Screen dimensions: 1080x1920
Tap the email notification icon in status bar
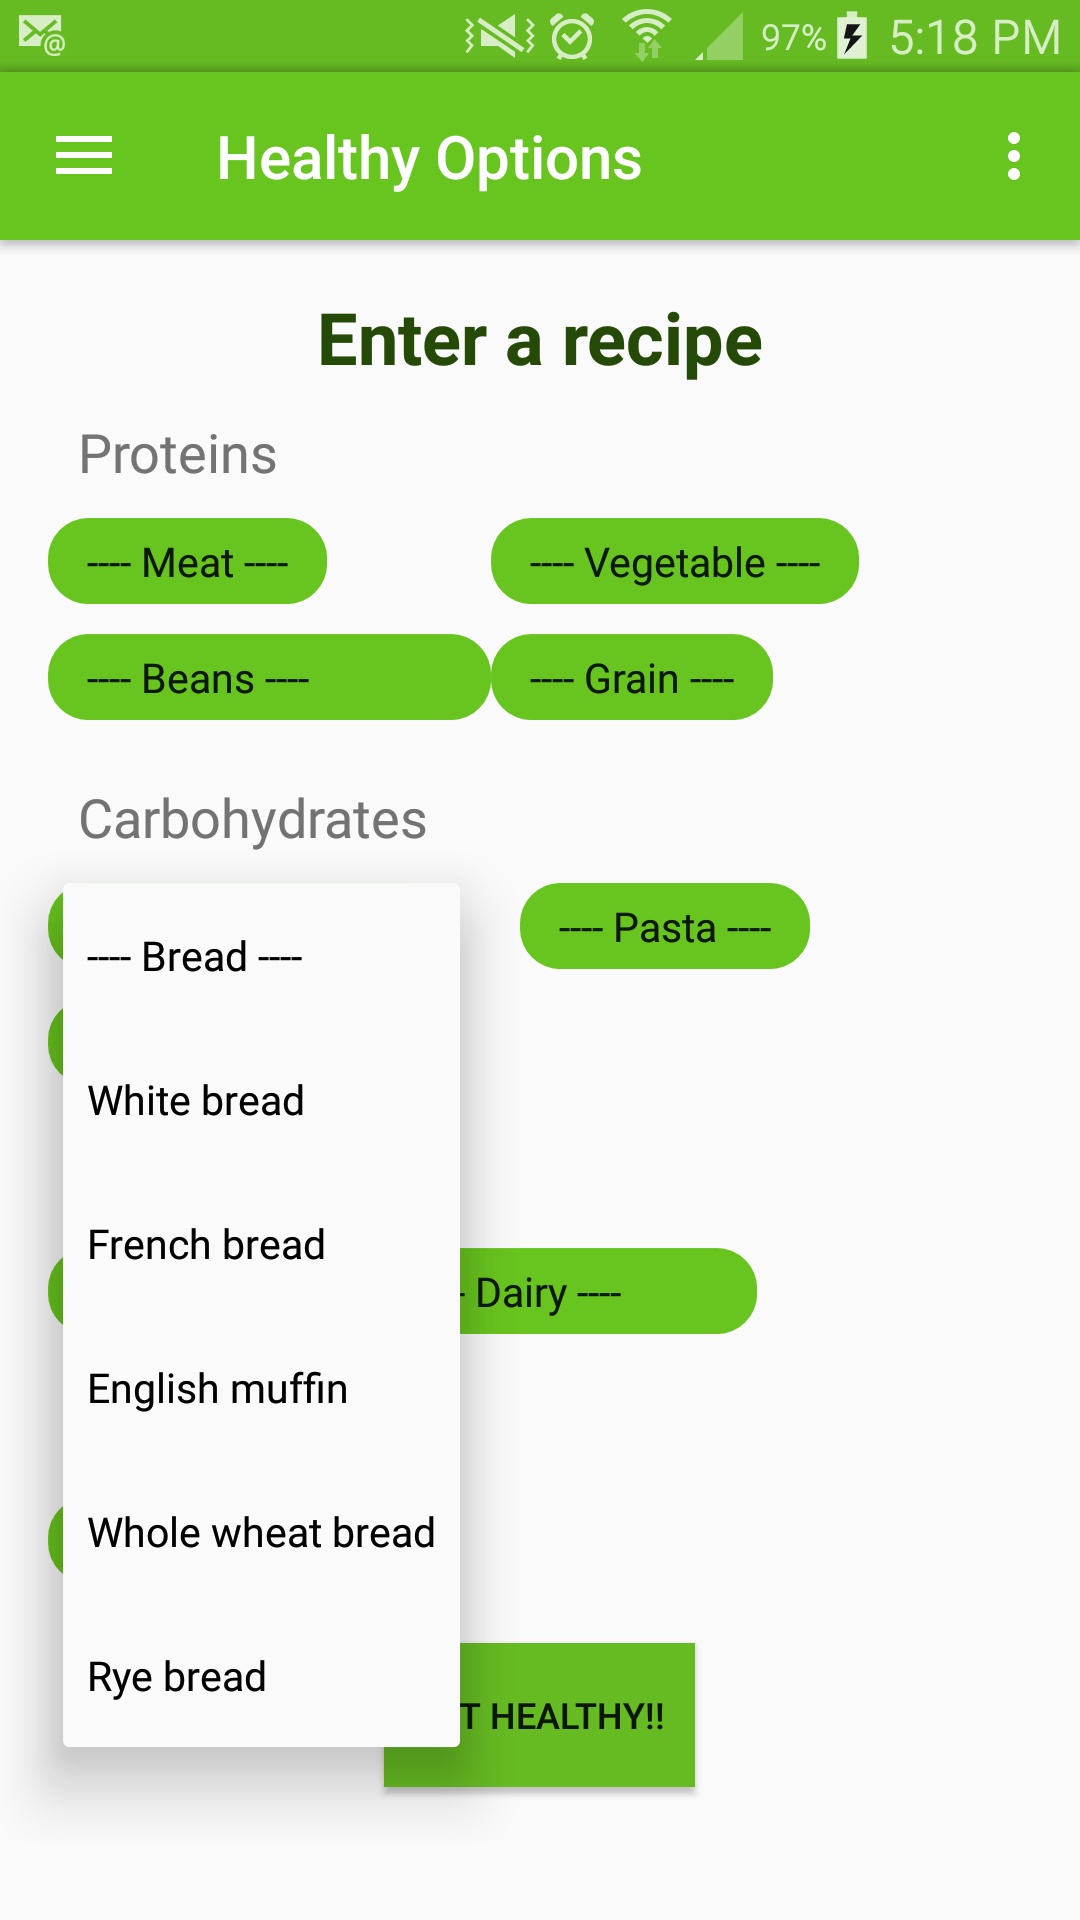tap(41, 36)
